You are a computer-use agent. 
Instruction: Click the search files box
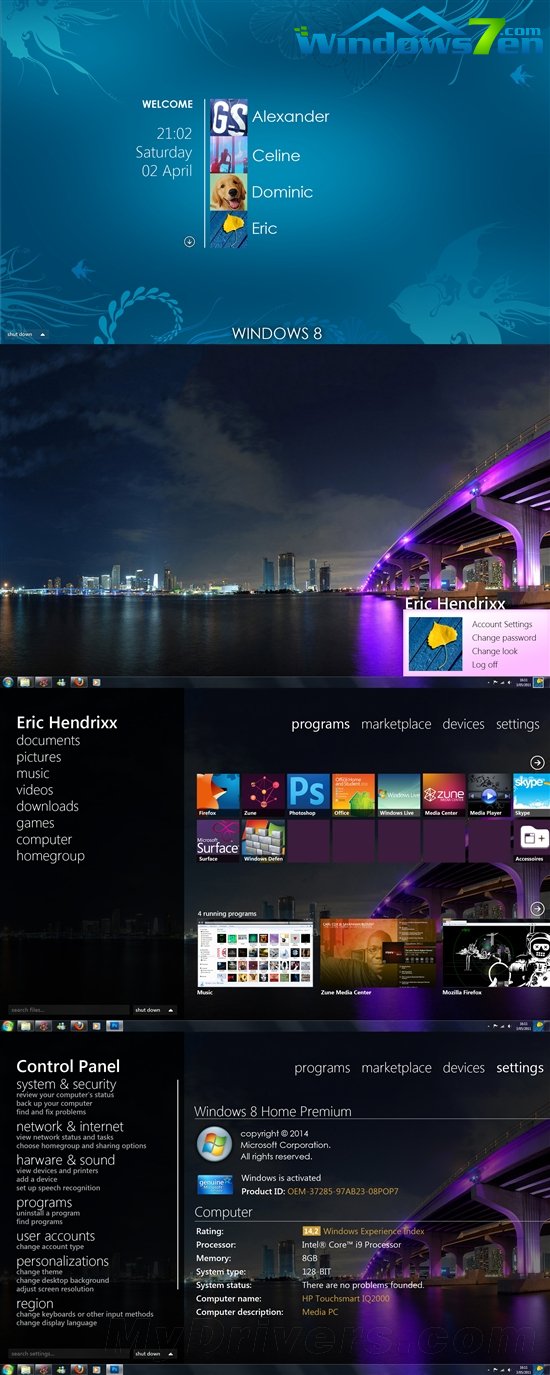click(69, 1010)
